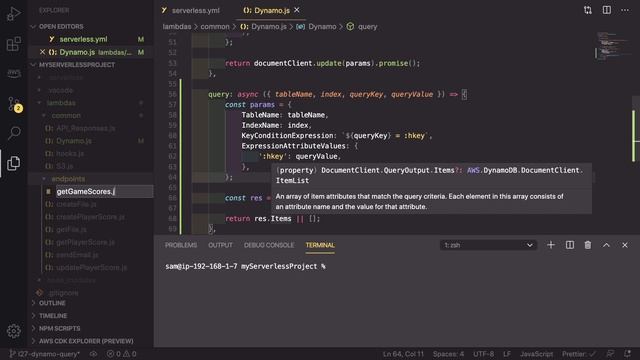Open the Manage settings gear
Viewport: 640px width, 360px height.
pyautogui.click(x=13, y=331)
